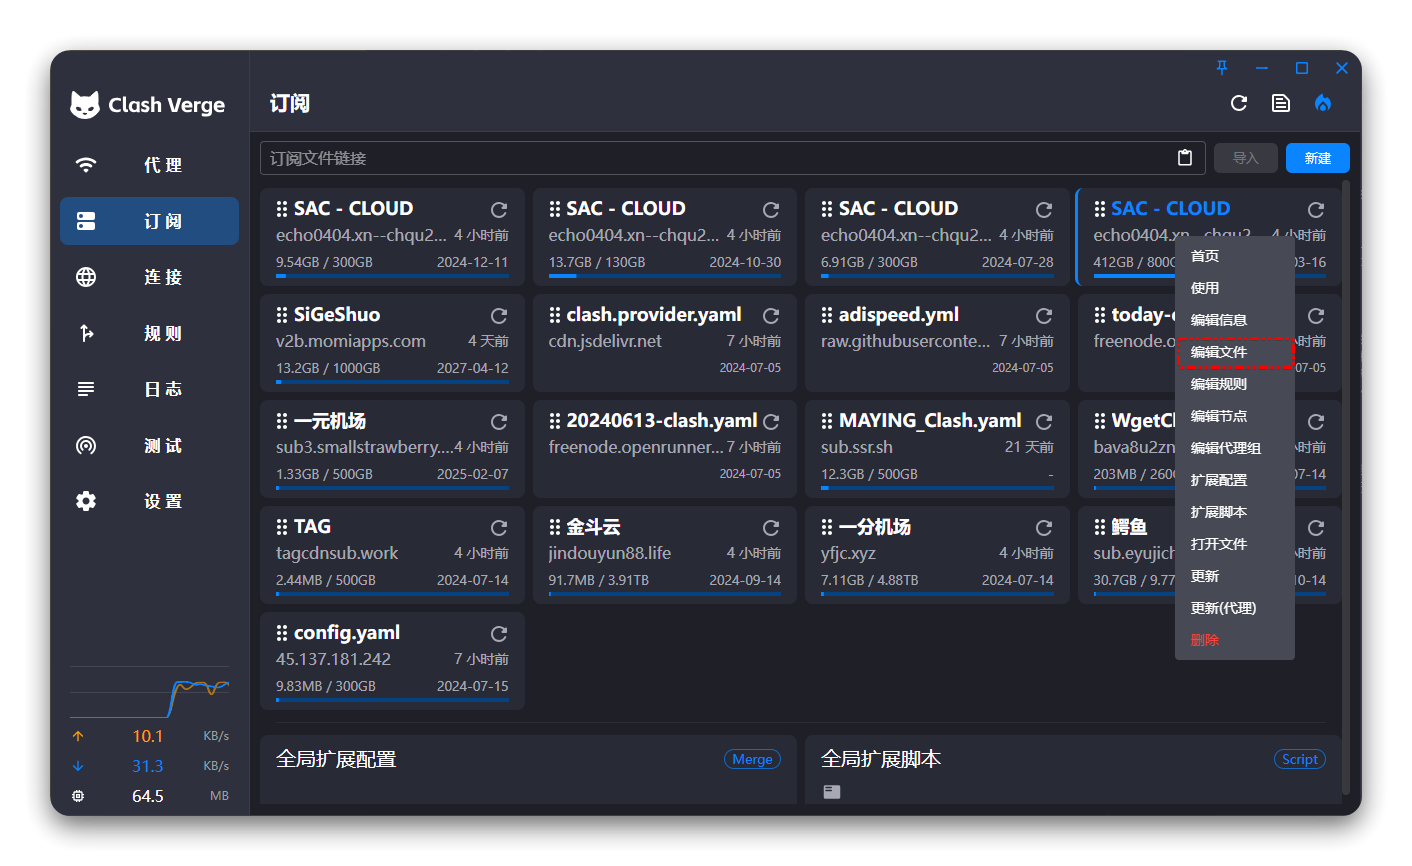Paste from clipboard icon in URL field
This screenshot has height=866, width=1412.
[x=1185, y=158]
